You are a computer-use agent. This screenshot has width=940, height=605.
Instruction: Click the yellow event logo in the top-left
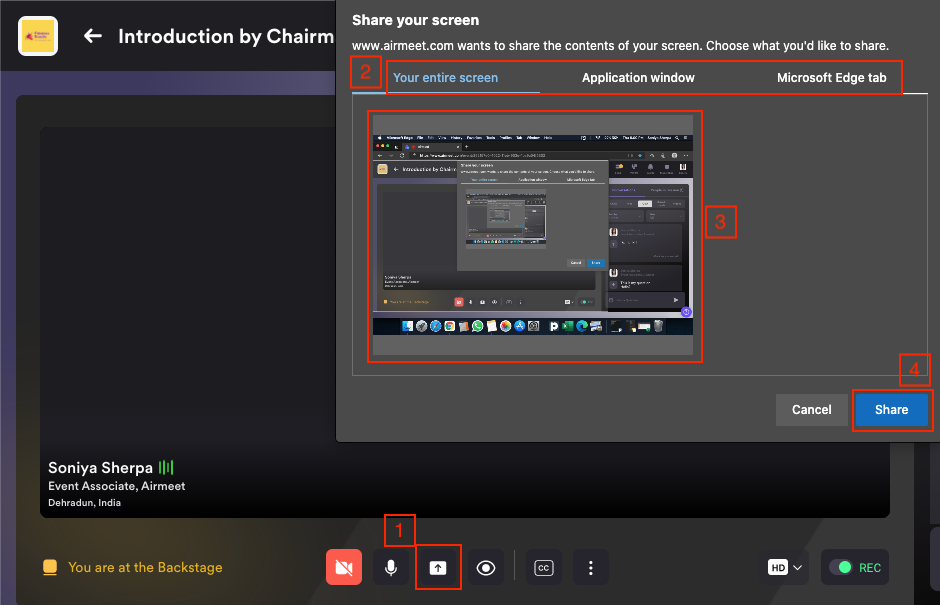click(x=37, y=36)
